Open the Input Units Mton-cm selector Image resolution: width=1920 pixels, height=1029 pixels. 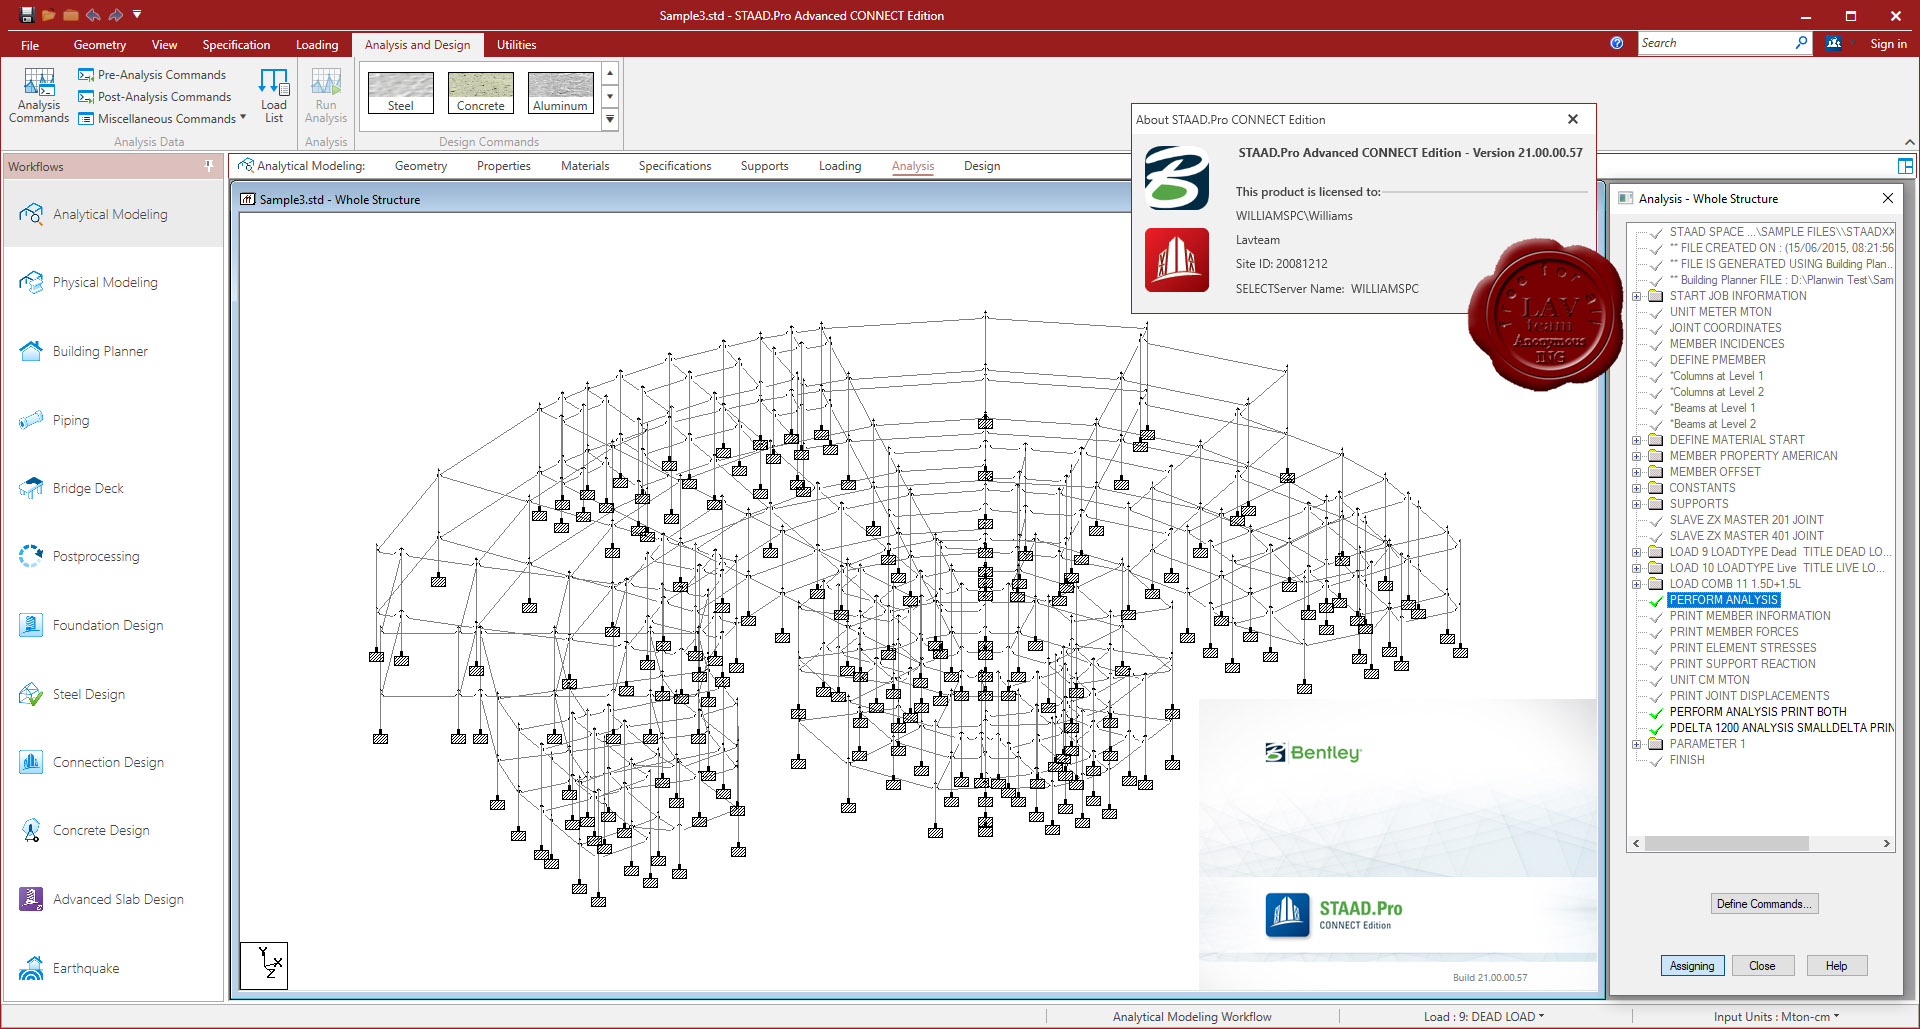[x=1776, y=1017]
